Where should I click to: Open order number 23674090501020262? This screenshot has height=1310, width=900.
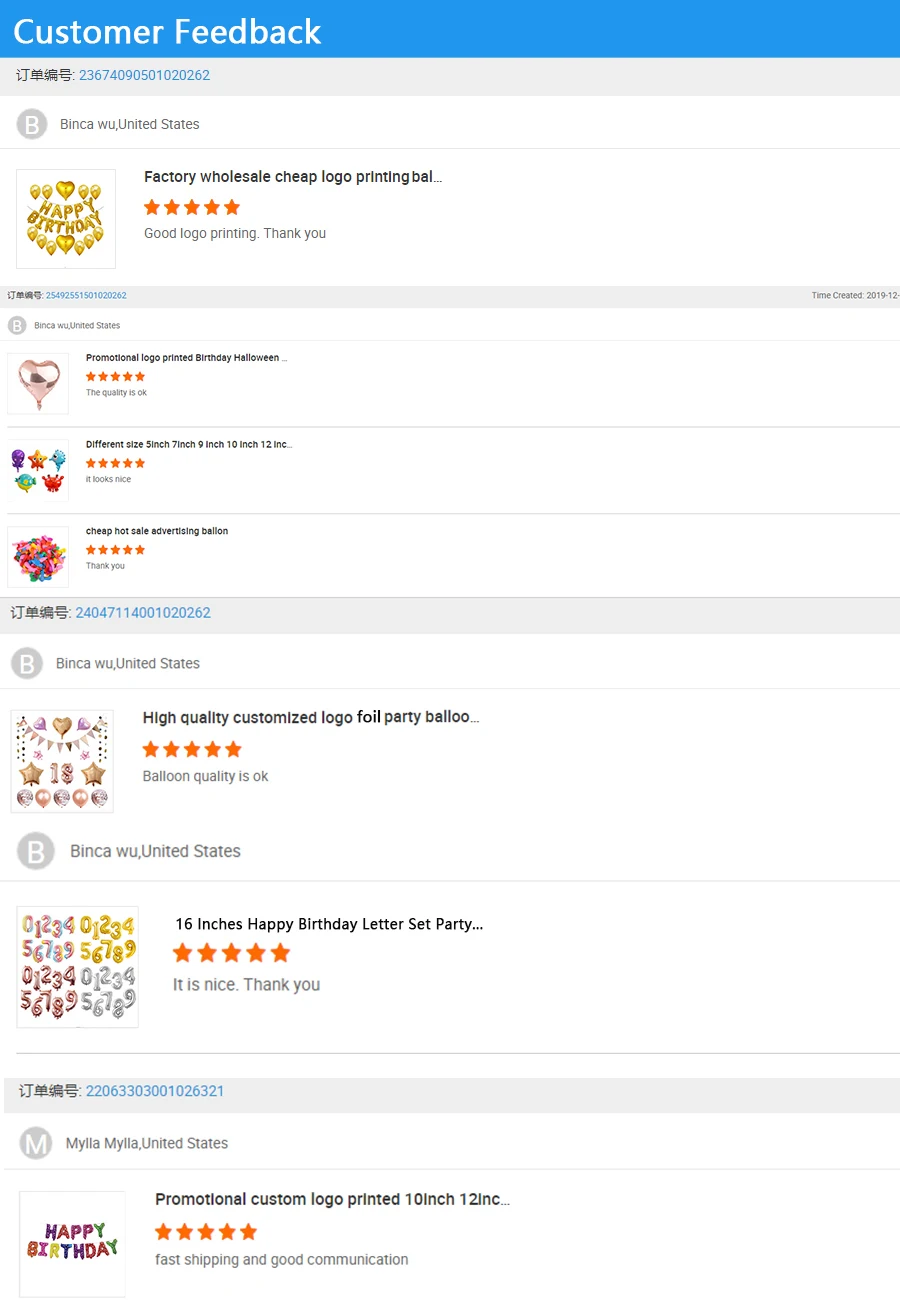(x=144, y=75)
